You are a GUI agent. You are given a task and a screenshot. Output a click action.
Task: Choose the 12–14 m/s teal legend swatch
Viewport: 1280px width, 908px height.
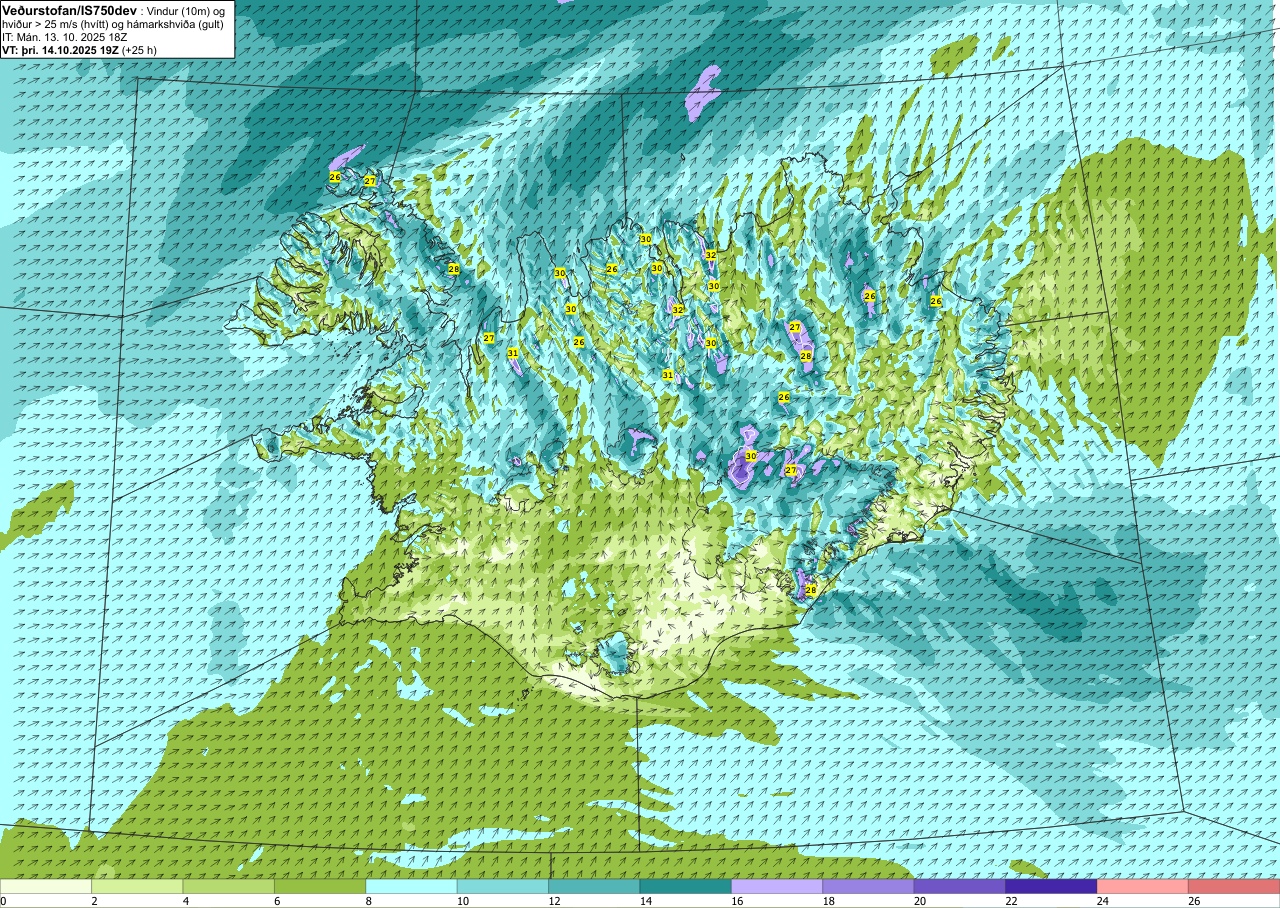(594, 886)
